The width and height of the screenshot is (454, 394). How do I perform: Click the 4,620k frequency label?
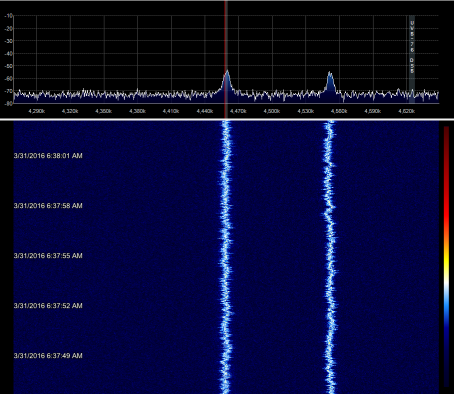[x=407, y=111]
